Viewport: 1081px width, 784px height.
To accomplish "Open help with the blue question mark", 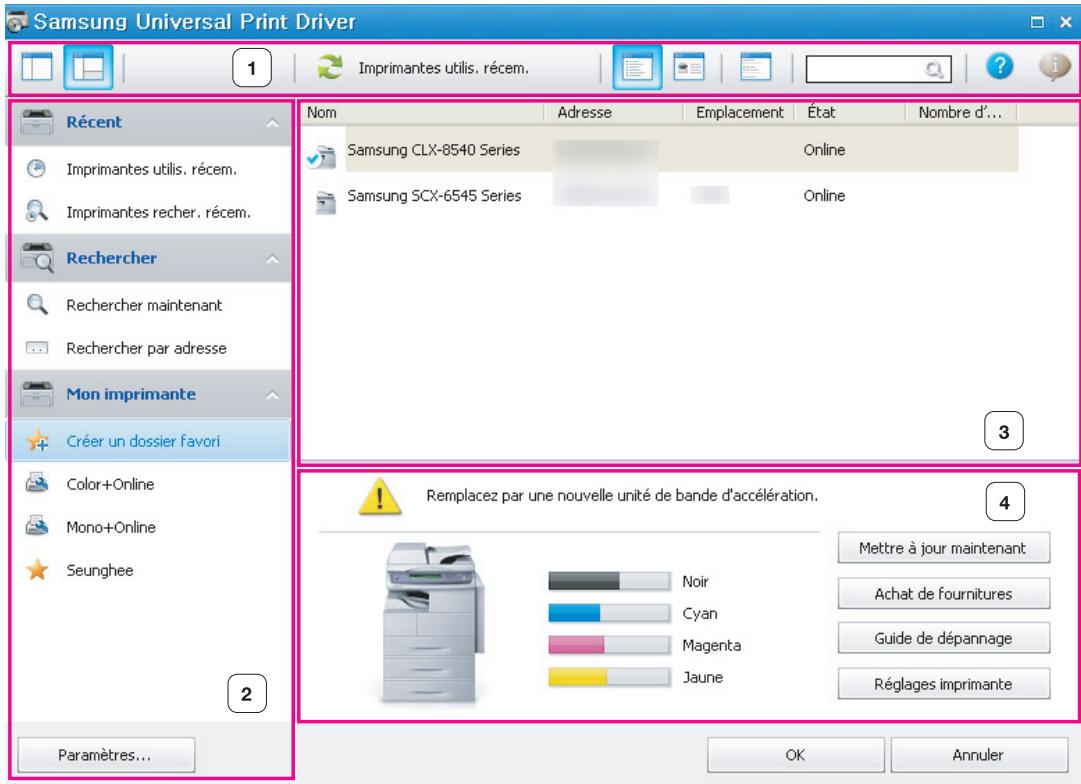I will click(x=1000, y=67).
